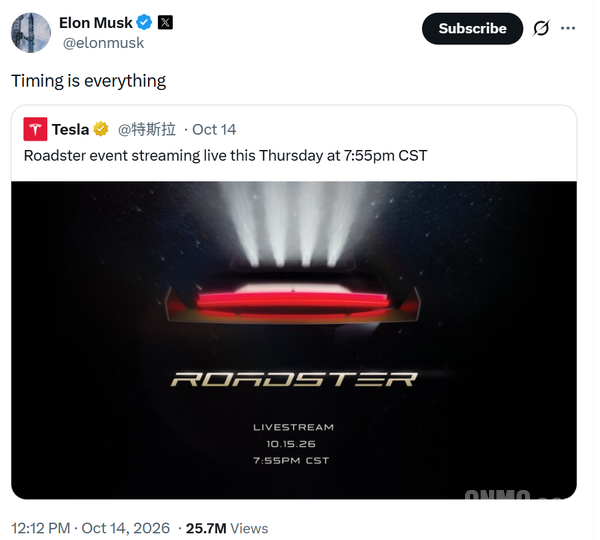Click the Timing is everything post text

pos(89,81)
